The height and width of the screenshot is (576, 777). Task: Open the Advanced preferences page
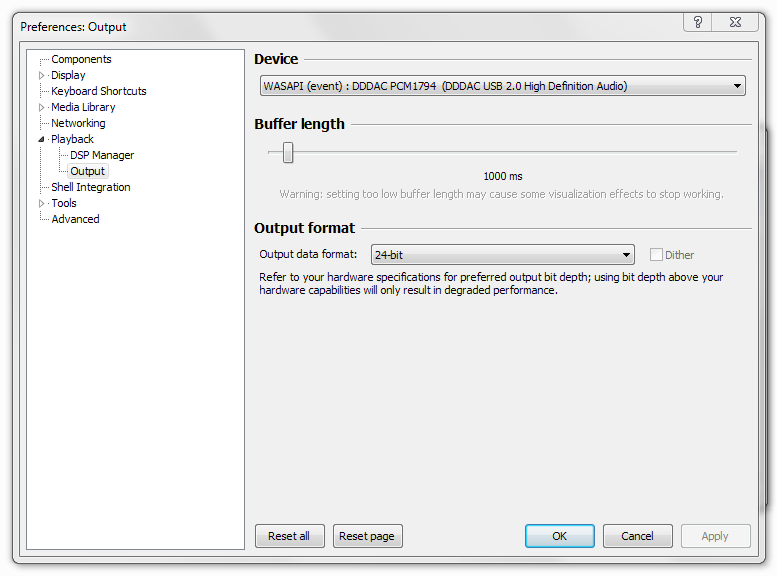(x=75, y=219)
